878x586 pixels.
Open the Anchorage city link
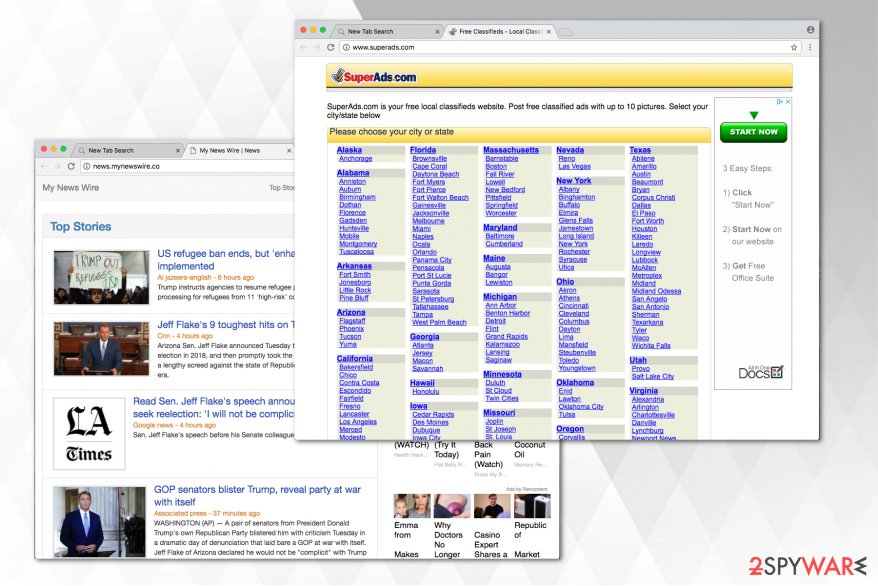pyautogui.click(x=356, y=158)
